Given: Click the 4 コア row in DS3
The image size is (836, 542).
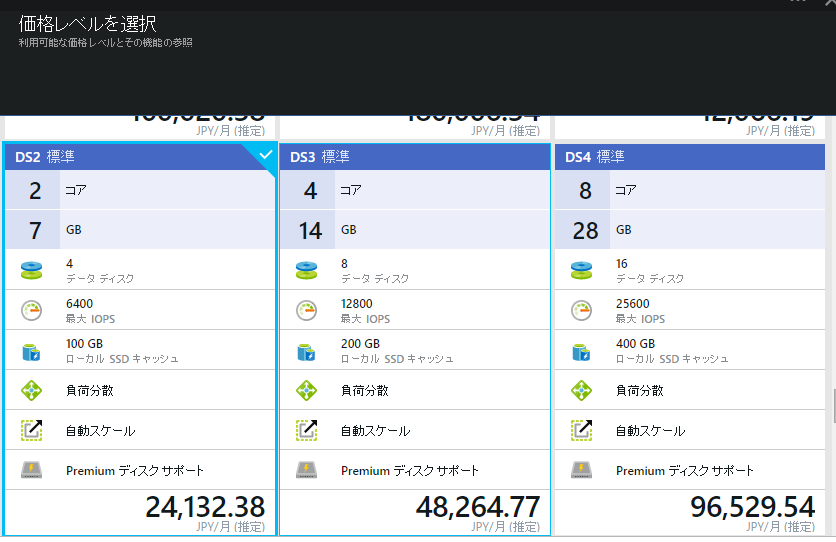Looking at the screenshot, I should (x=415, y=190).
